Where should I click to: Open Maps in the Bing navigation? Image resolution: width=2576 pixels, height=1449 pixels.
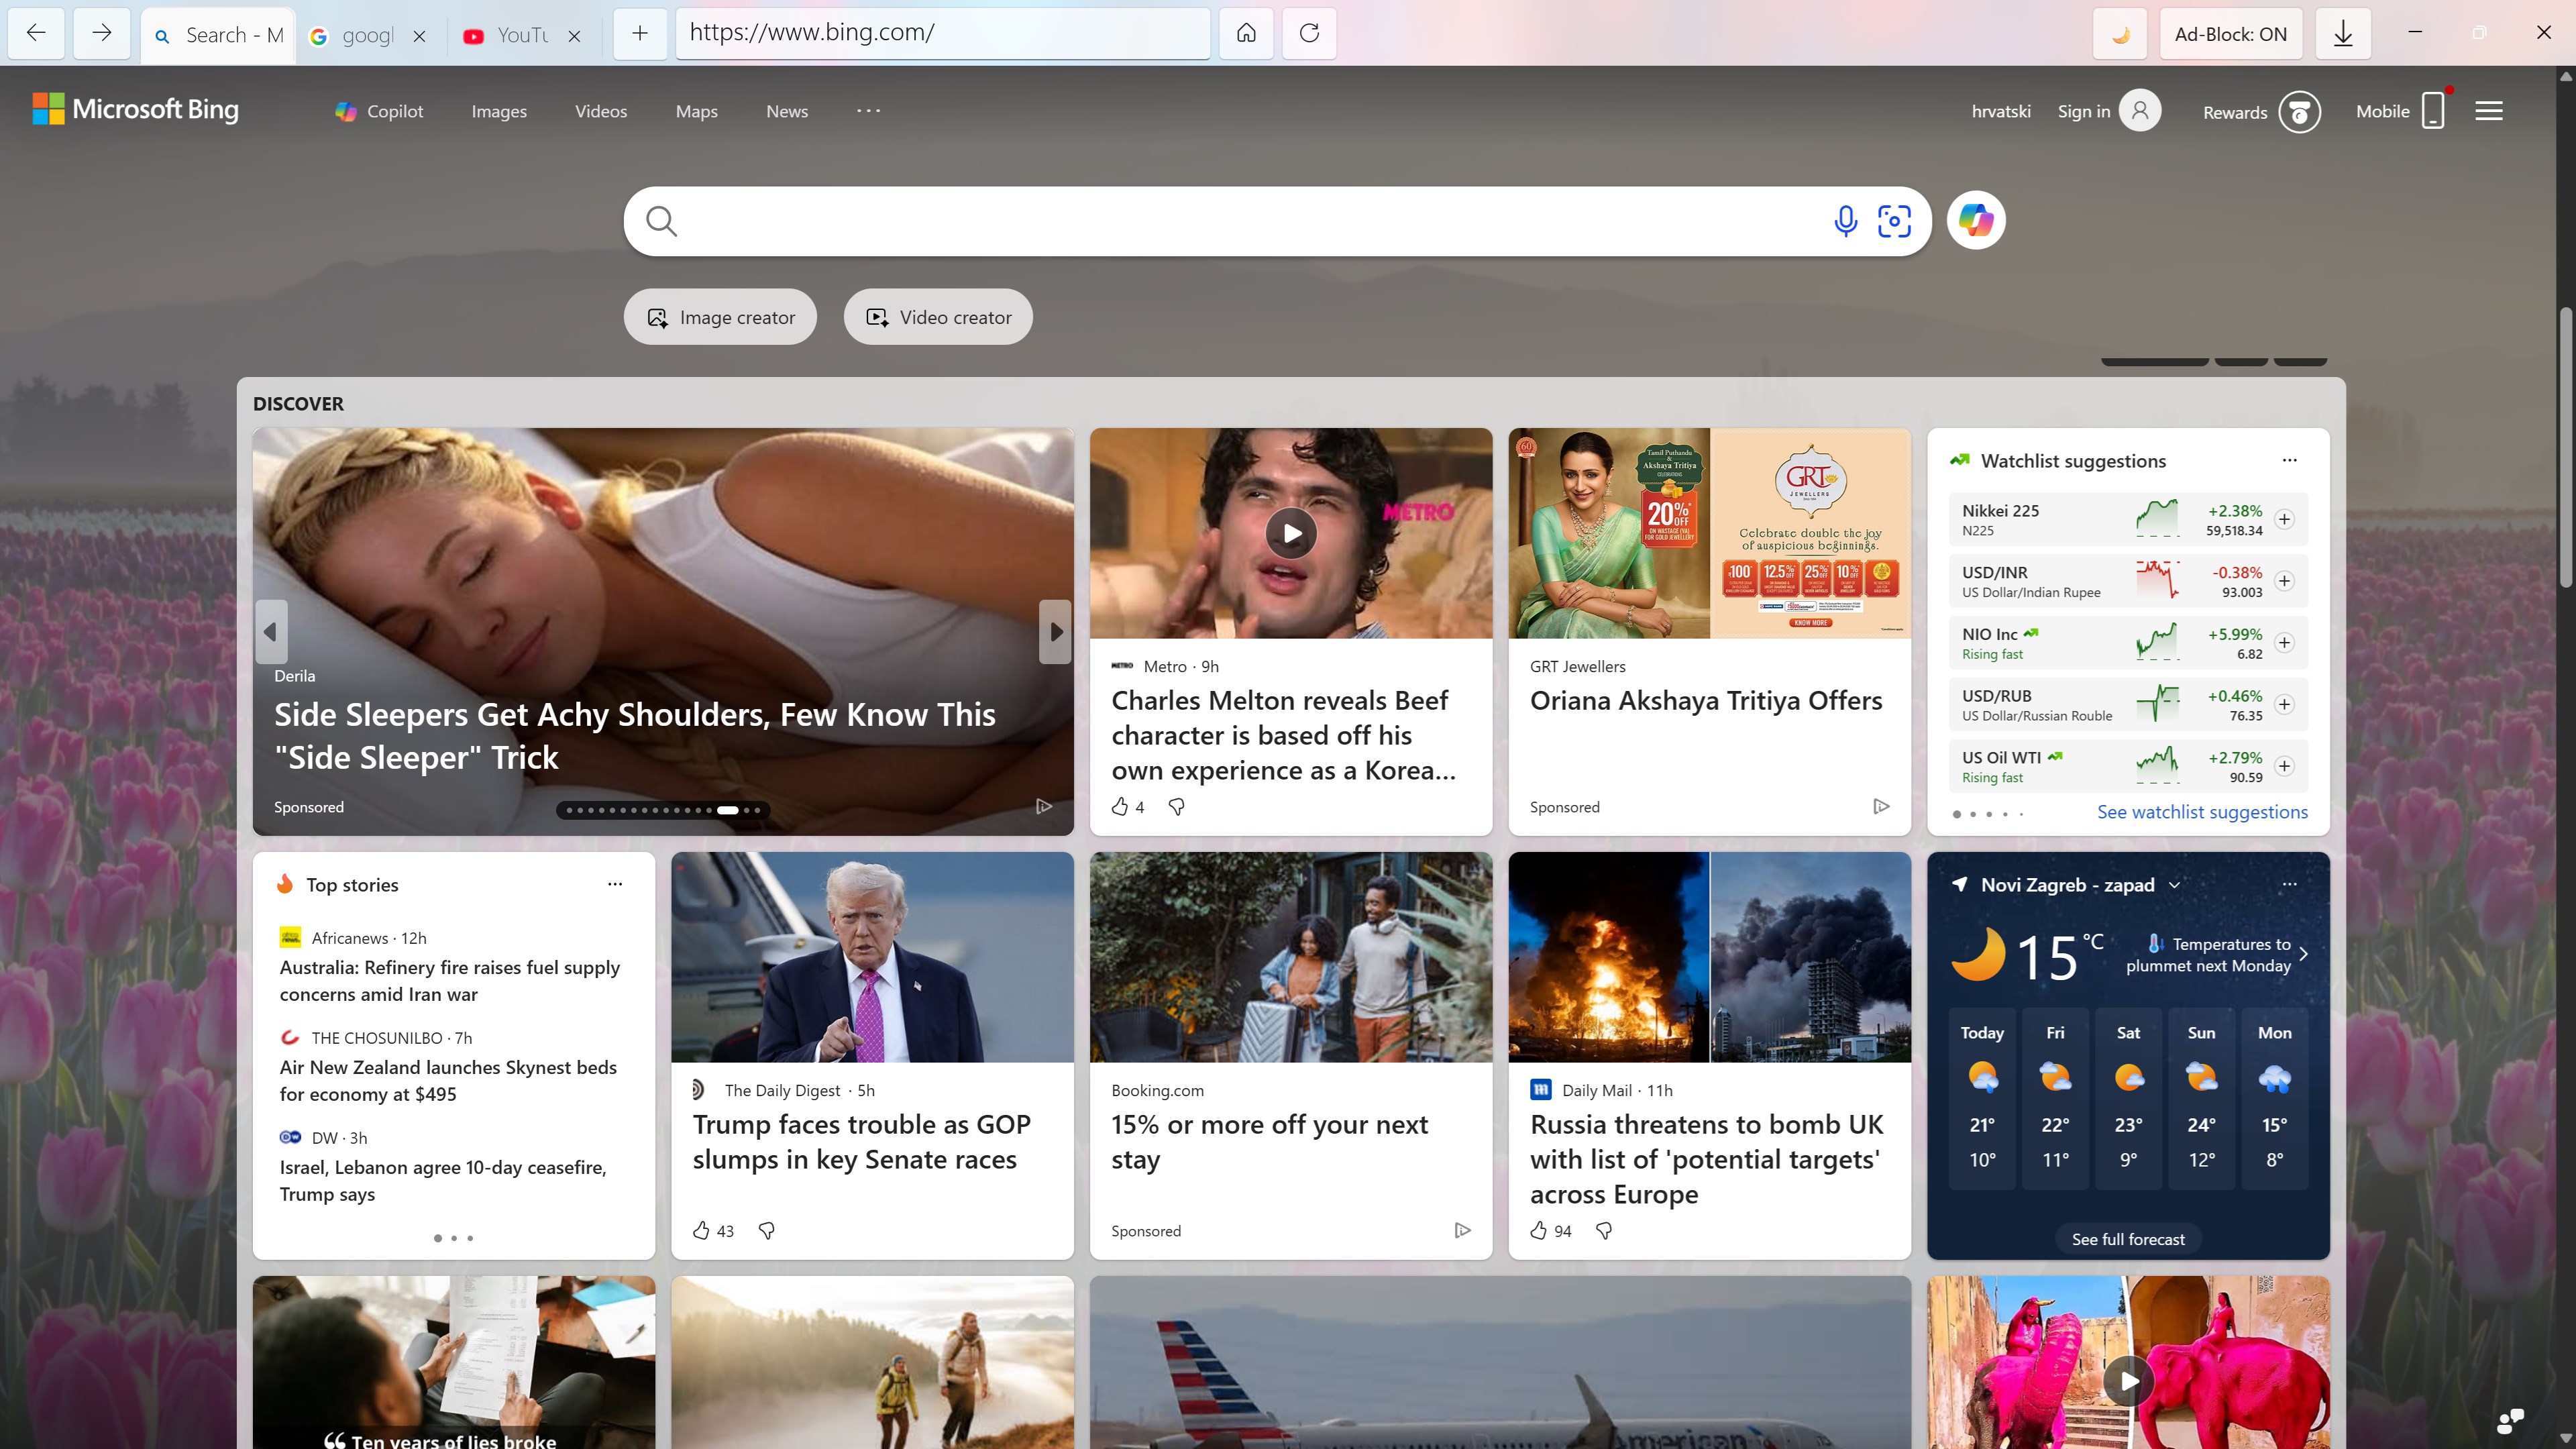point(696,111)
